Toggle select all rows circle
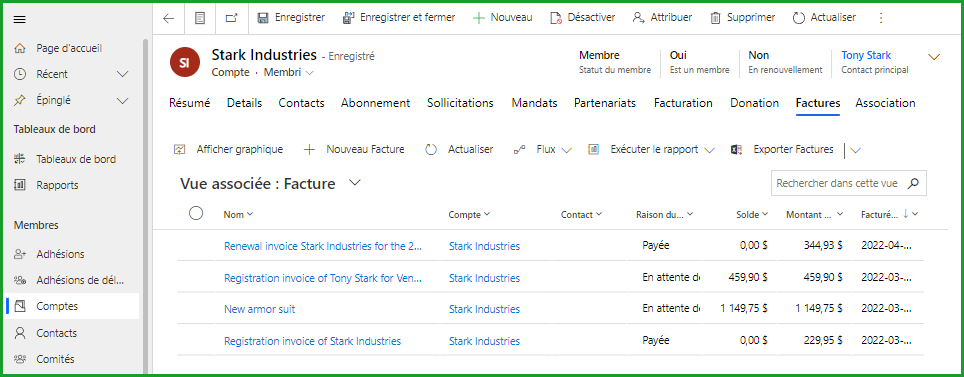 coord(196,213)
